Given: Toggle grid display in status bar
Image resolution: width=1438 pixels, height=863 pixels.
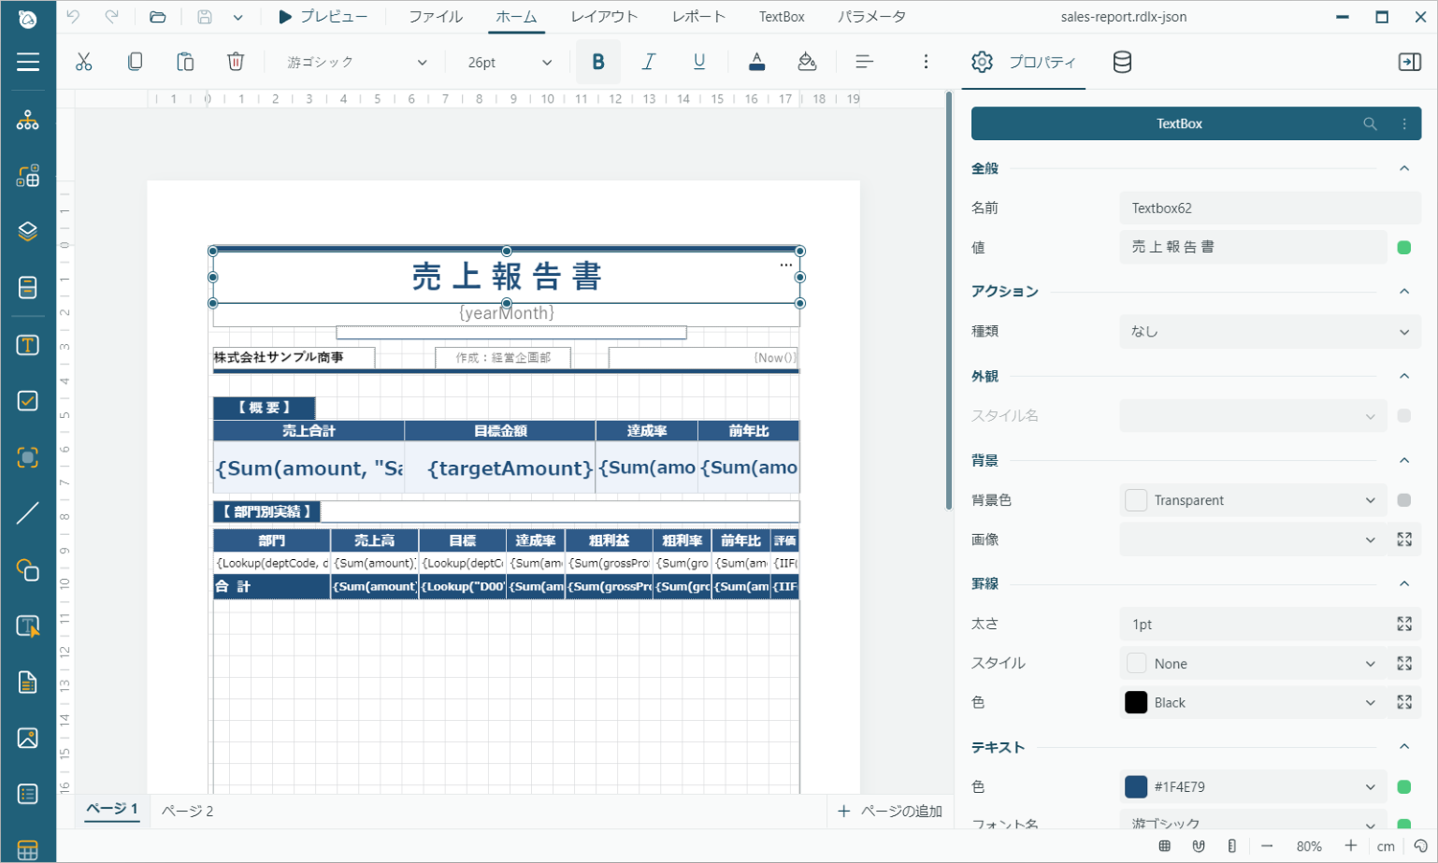Looking at the screenshot, I should pos(1165,846).
